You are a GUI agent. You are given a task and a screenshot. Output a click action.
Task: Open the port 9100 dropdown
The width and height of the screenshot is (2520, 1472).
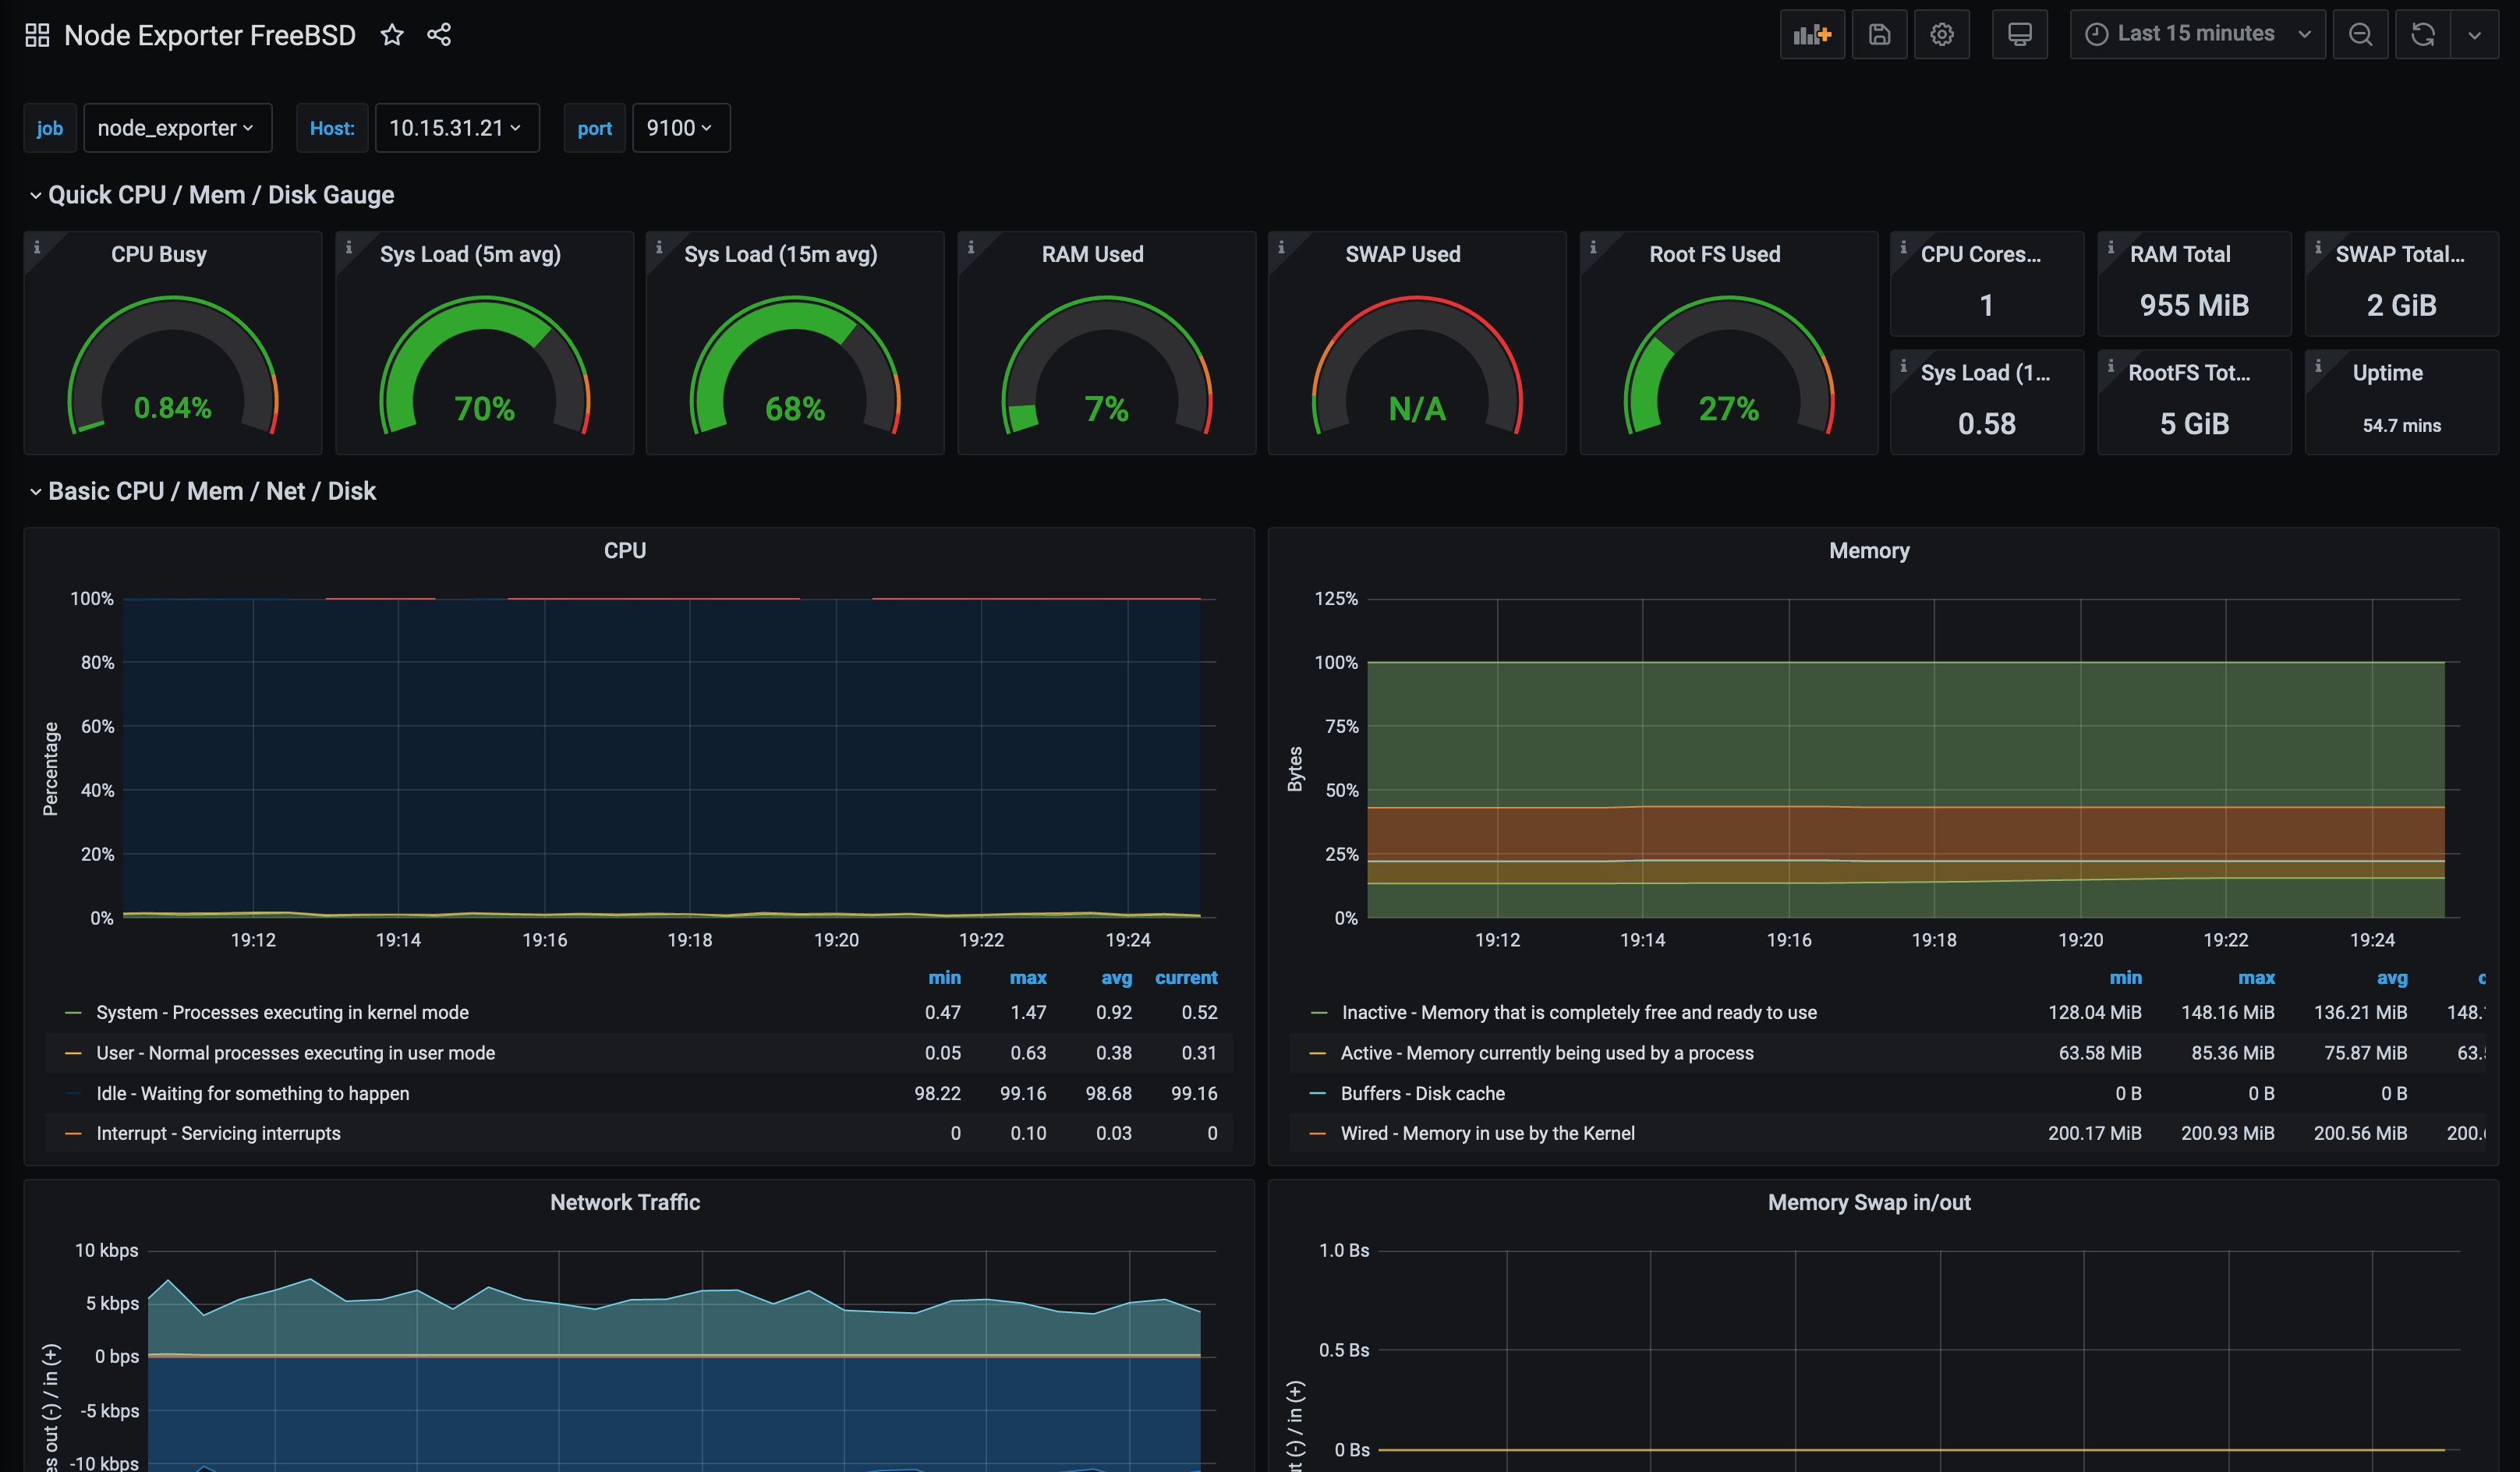[x=679, y=128]
